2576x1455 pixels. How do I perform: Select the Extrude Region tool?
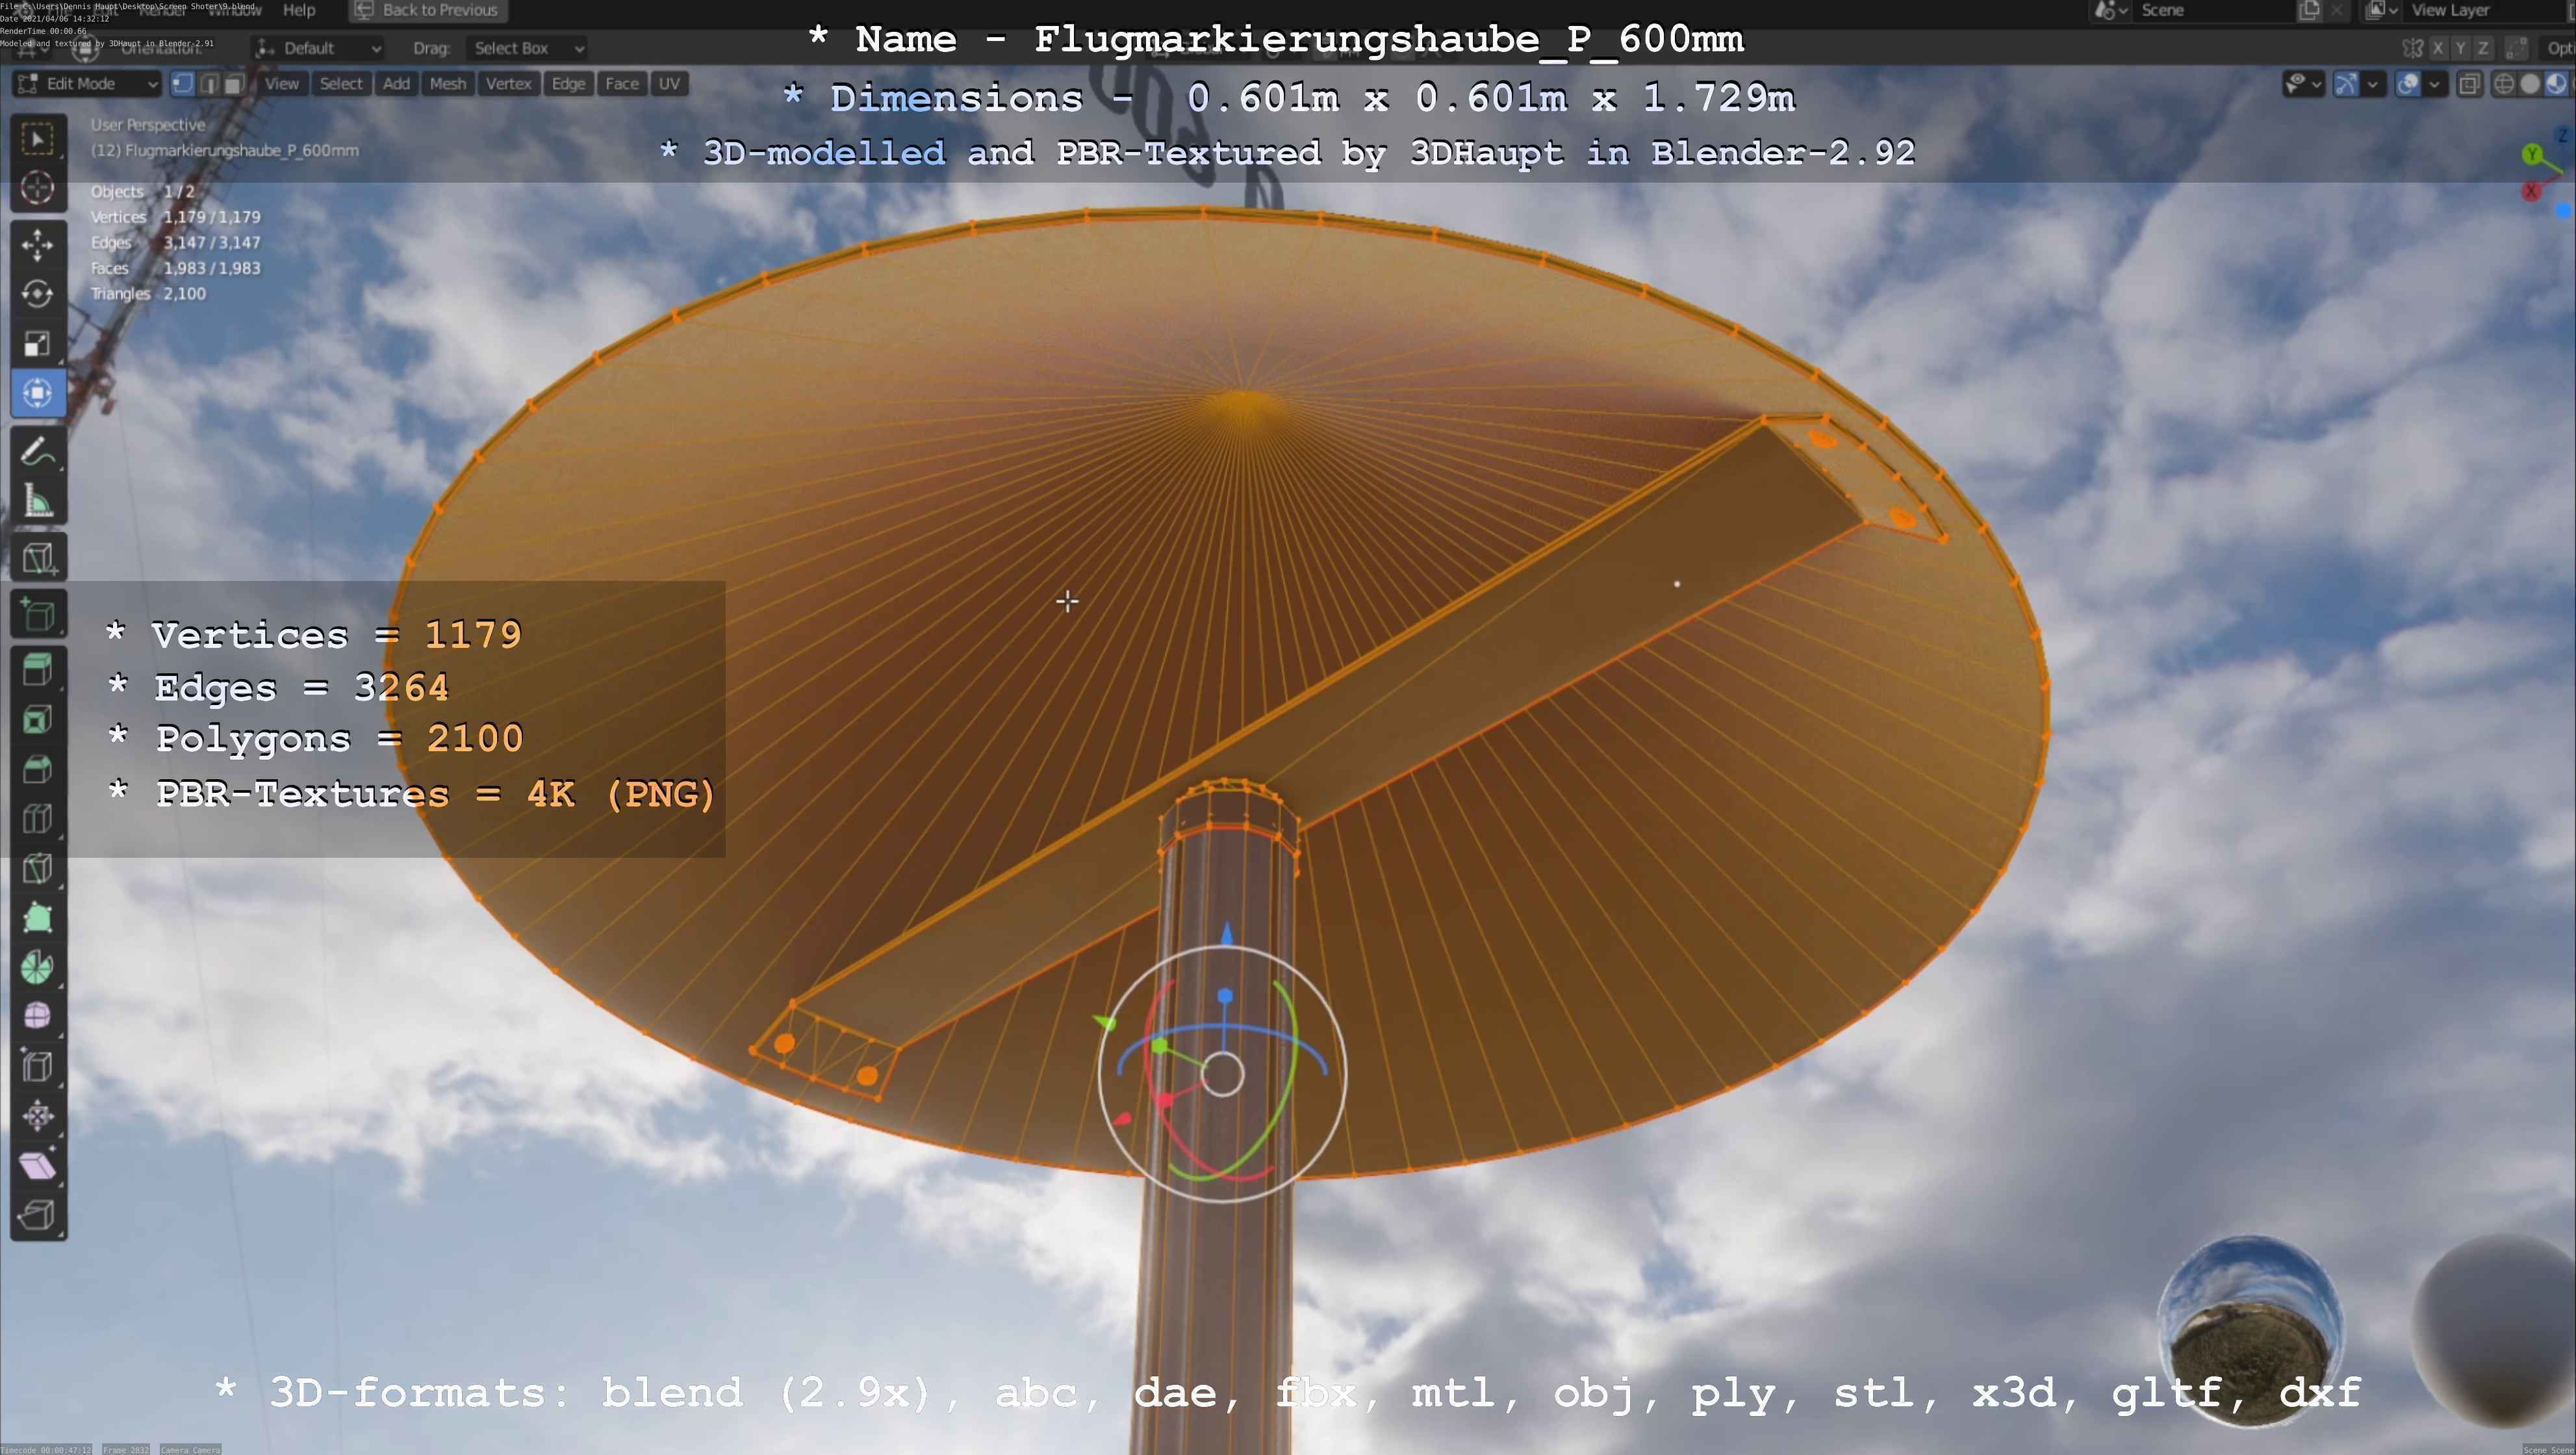coord(37,670)
